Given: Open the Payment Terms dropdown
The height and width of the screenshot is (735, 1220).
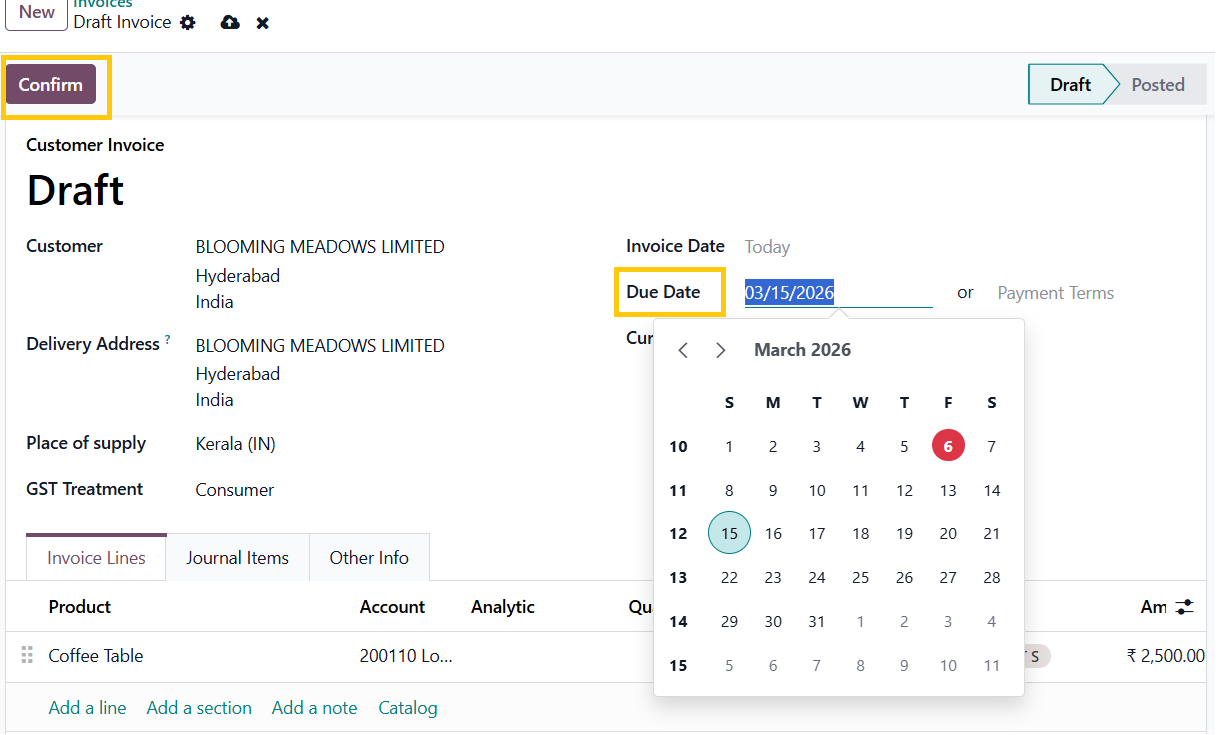Looking at the screenshot, I should click(x=1055, y=293).
